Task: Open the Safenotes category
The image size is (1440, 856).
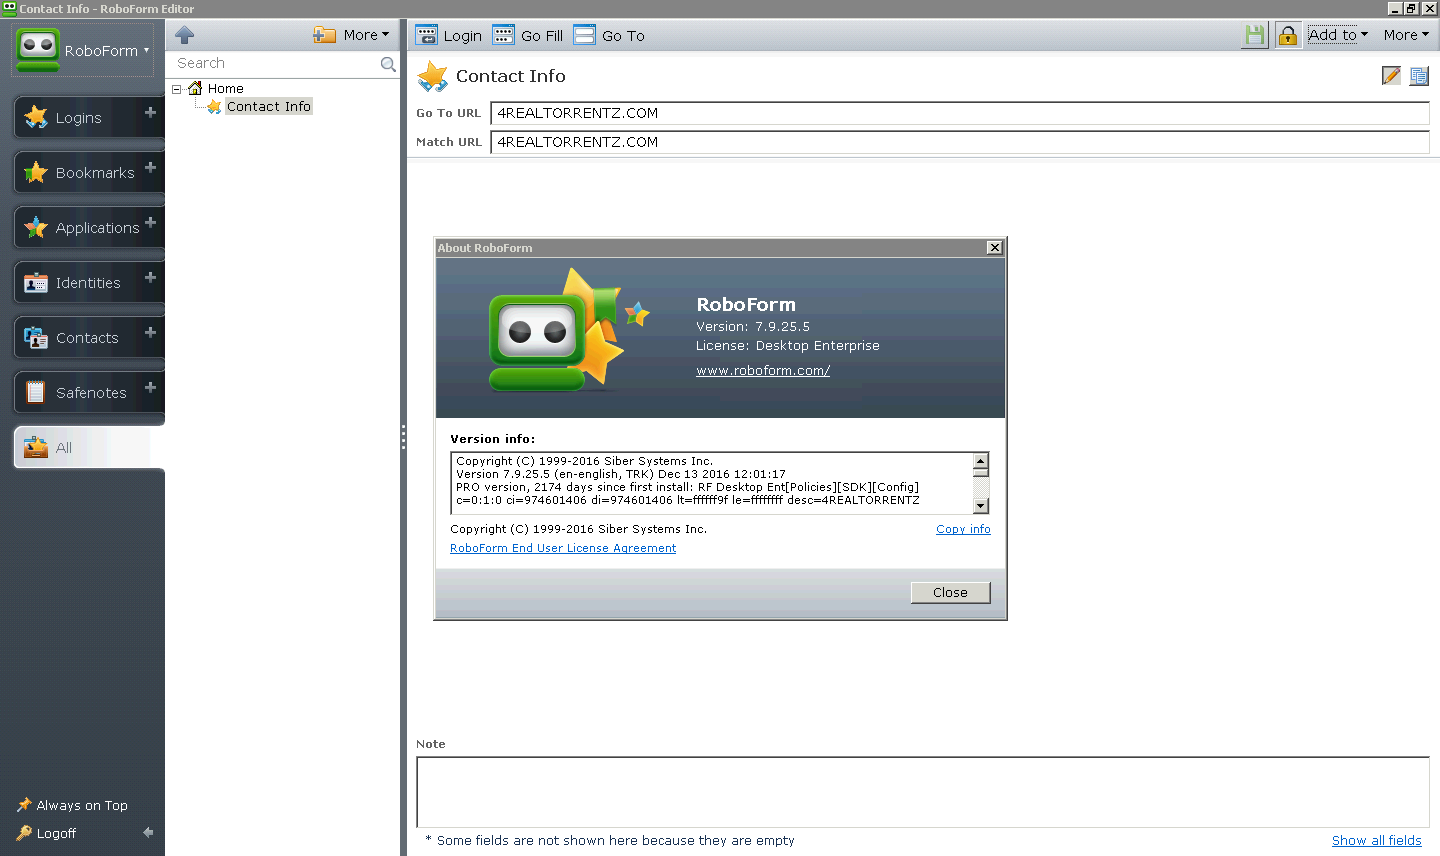Action: click(x=78, y=393)
